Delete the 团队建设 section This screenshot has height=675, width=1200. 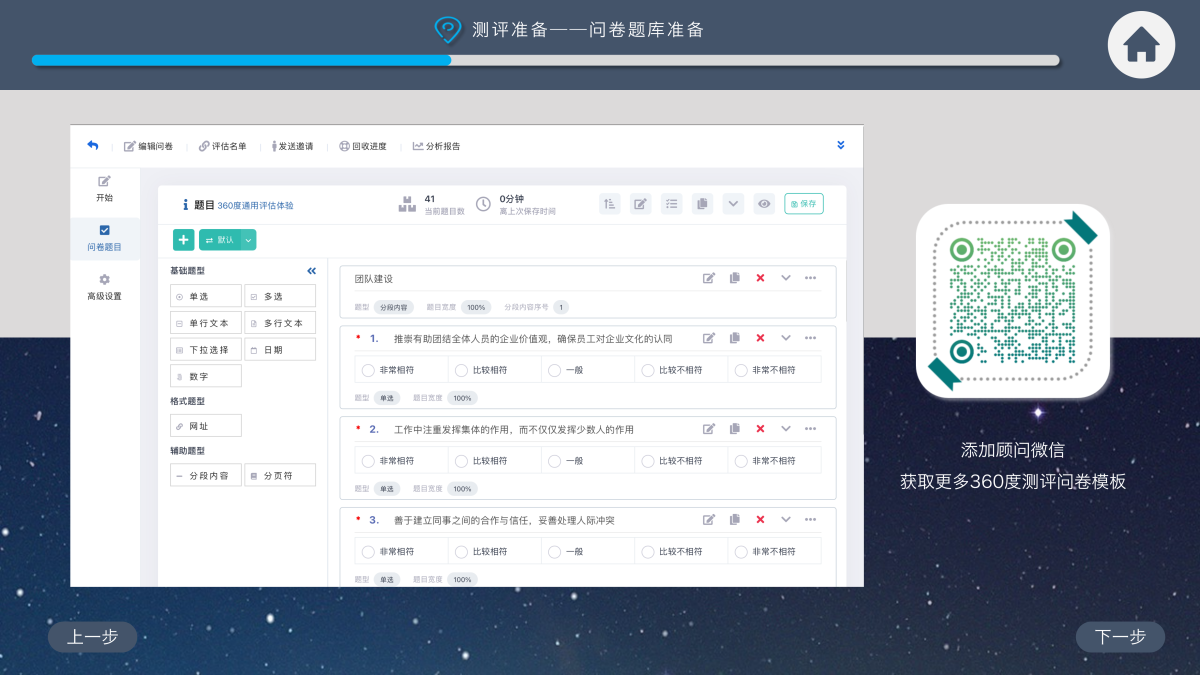760,278
